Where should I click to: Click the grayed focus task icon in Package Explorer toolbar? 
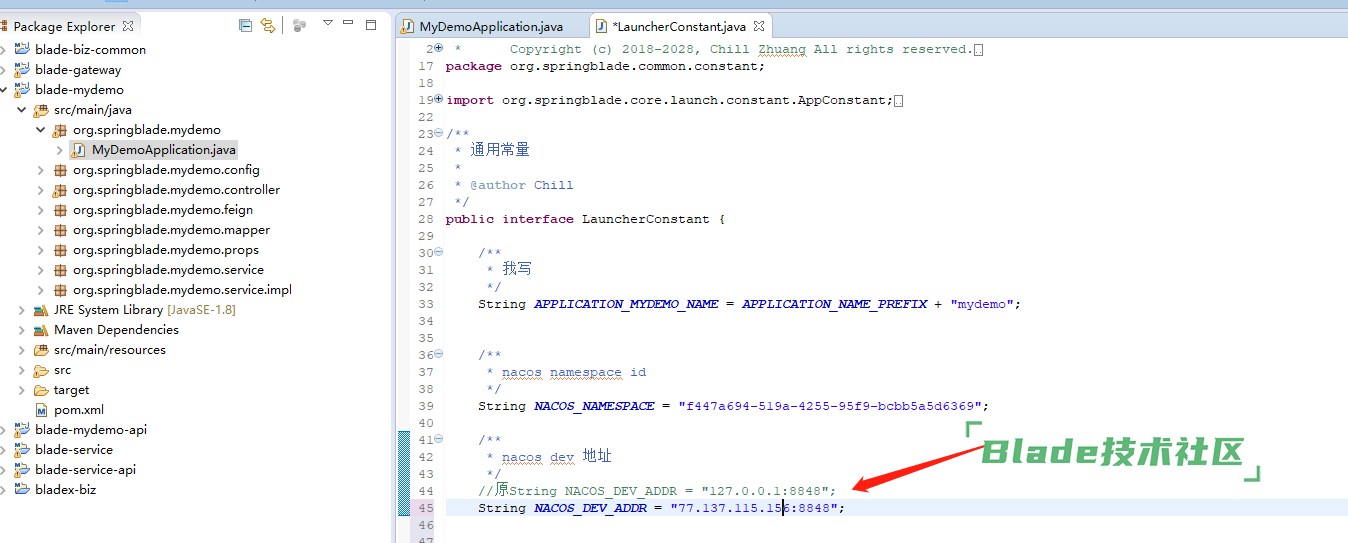click(299, 25)
